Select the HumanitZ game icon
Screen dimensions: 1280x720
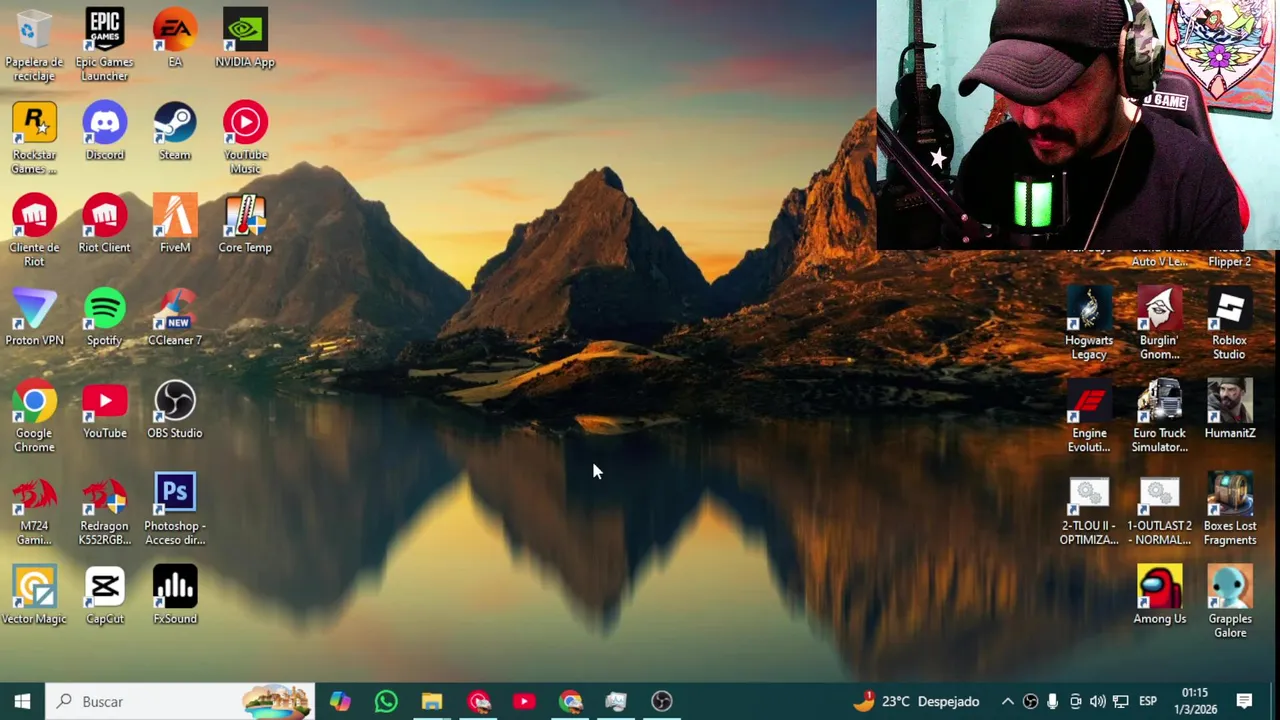click(1230, 411)
